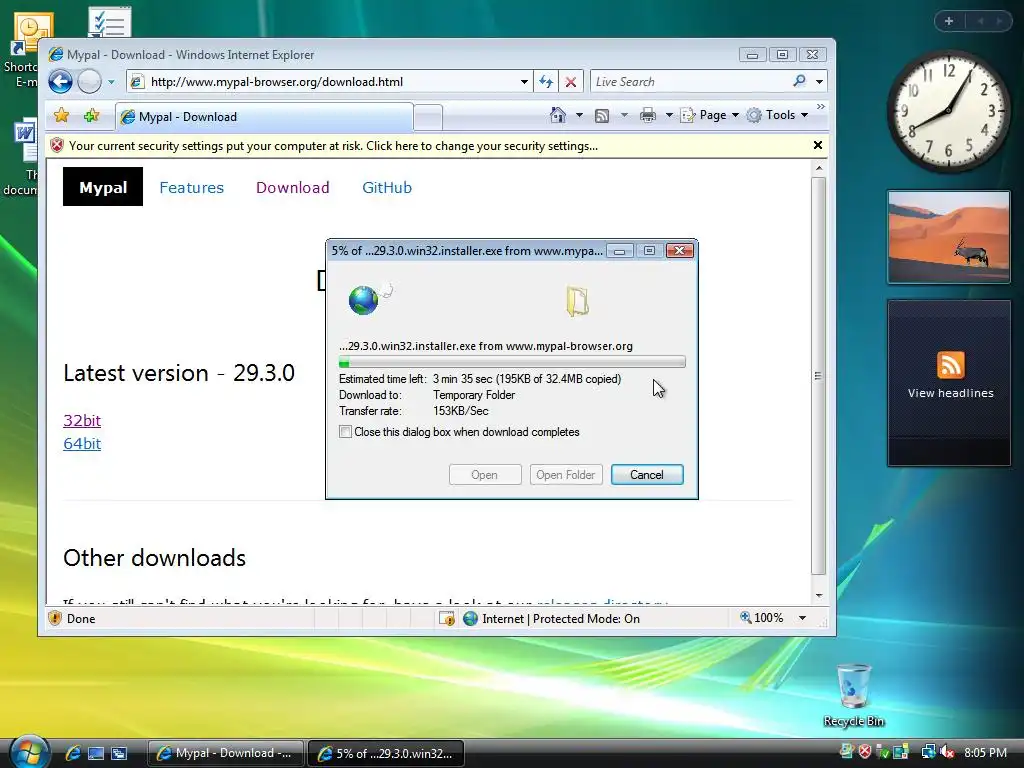Check Close this dialog box when download completes
The height and width of the screenshot is (768, 1024).
pos(345,432)
